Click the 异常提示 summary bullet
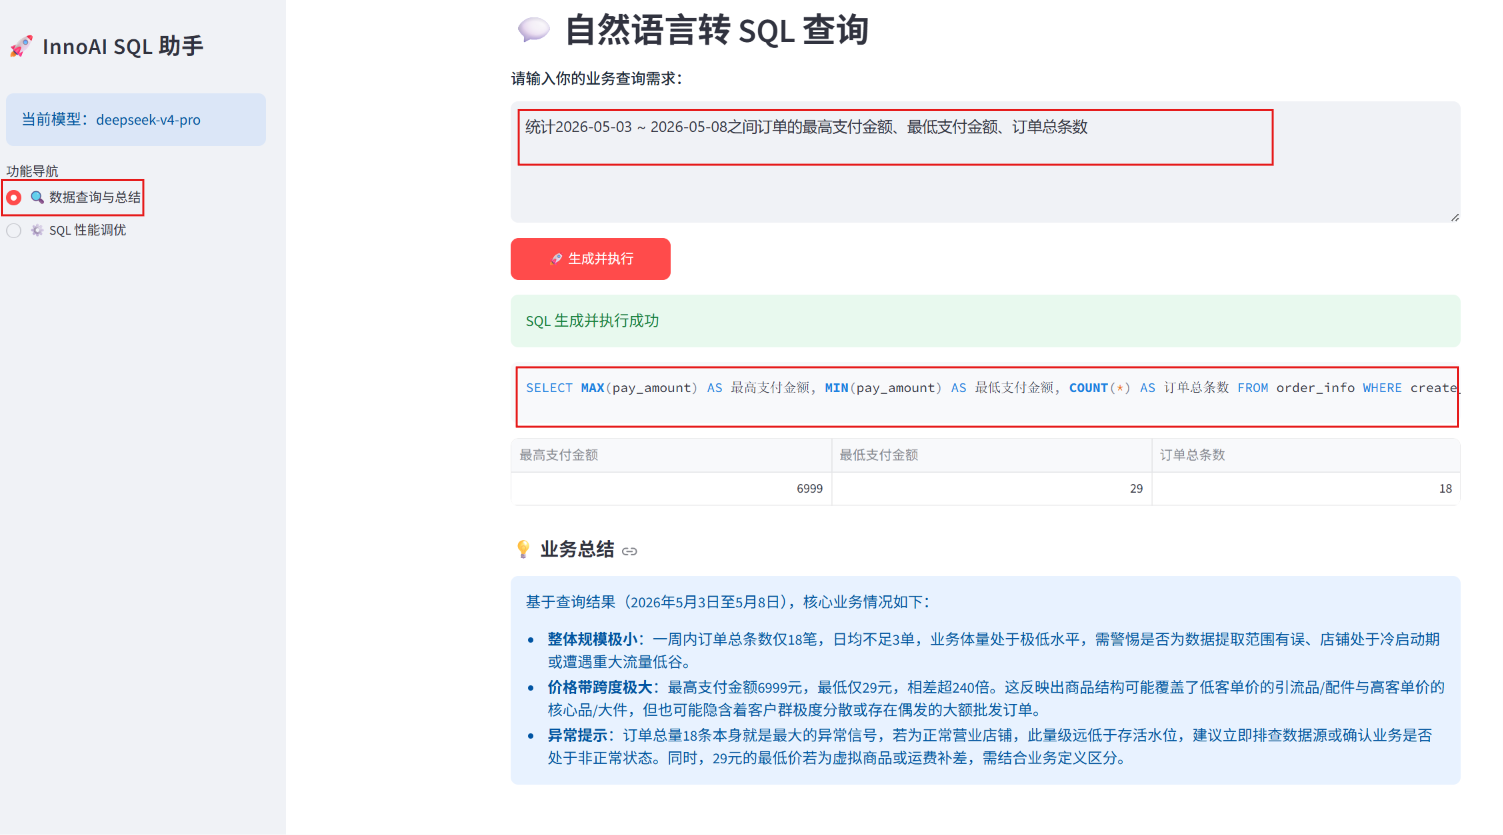Screen dimensions: 1503x835 click(990, 746)
